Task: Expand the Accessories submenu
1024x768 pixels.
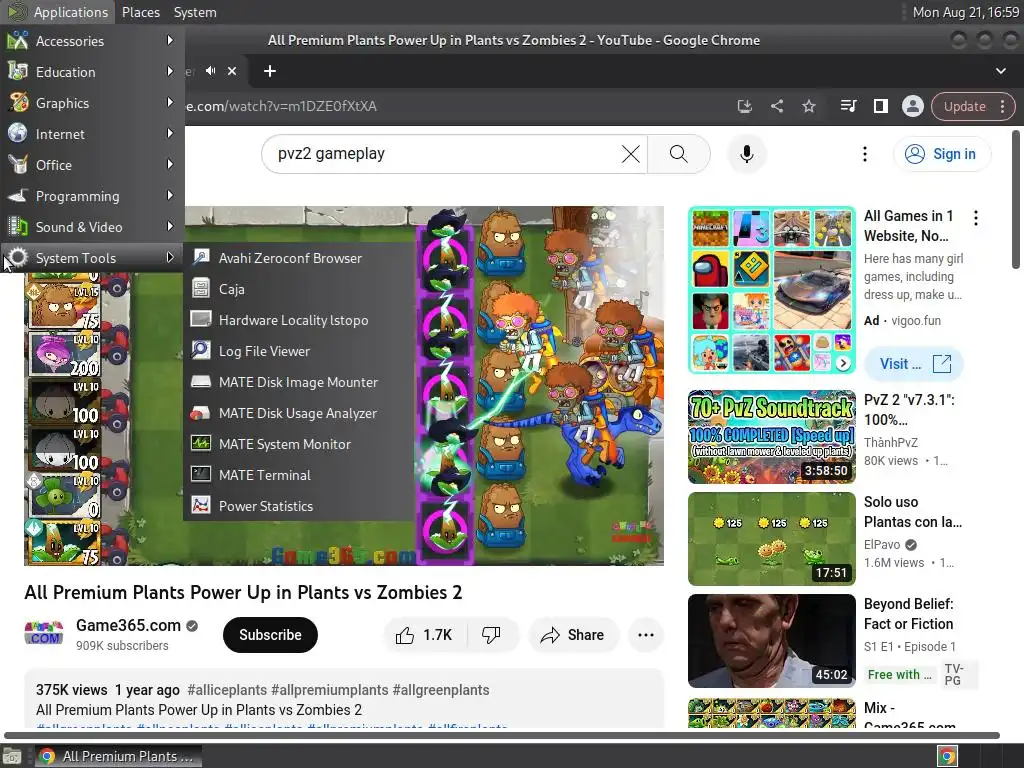Action: [92, 40]
